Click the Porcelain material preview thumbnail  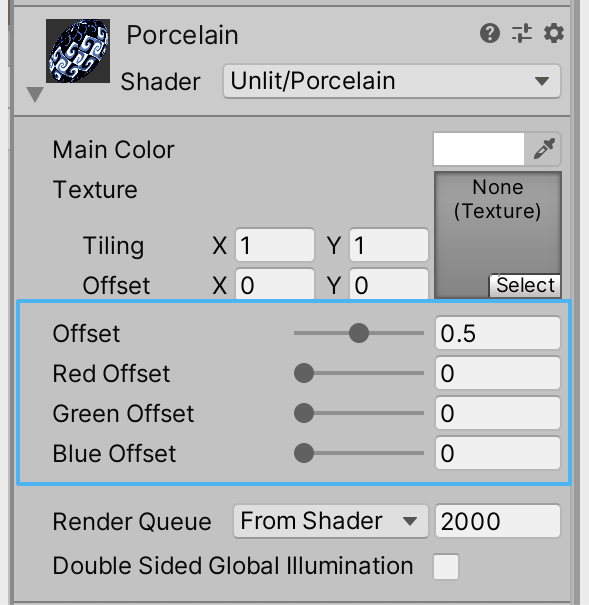click(78, 51)
